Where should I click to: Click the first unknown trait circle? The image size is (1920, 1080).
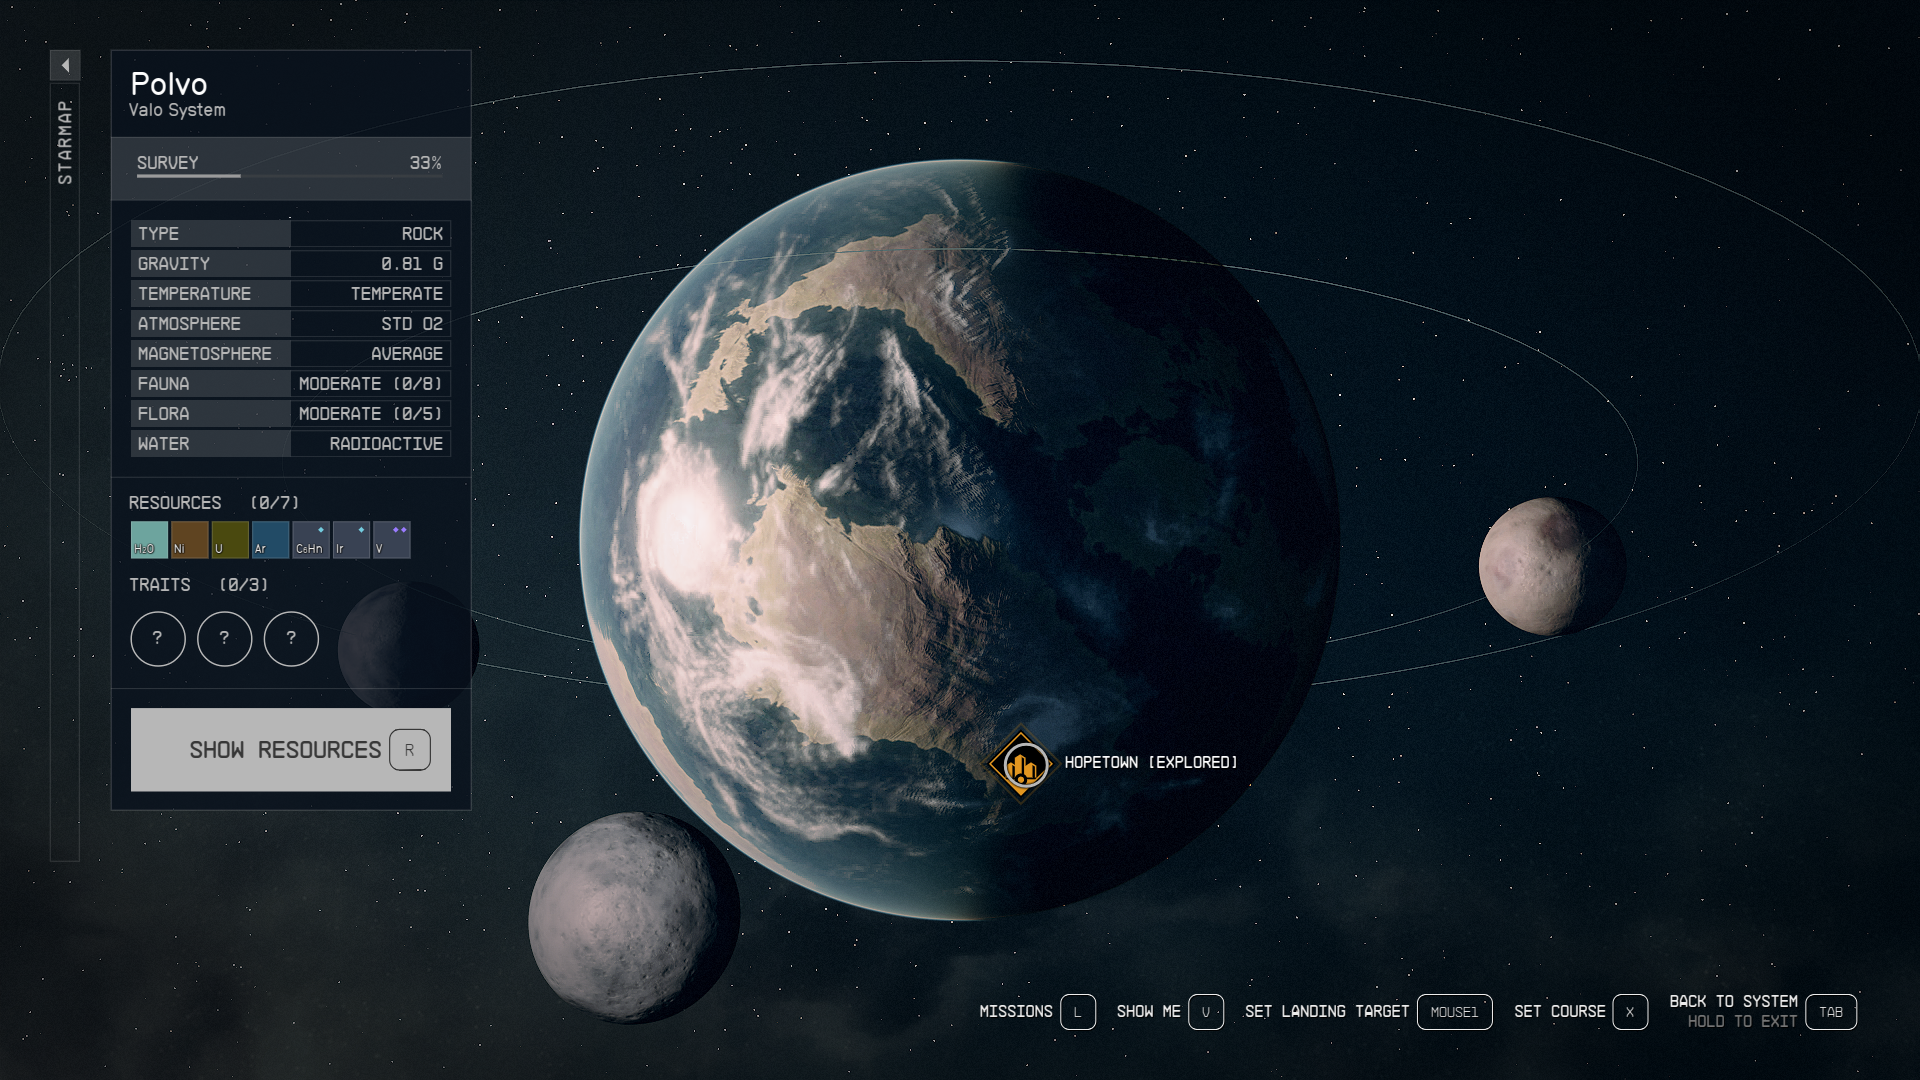(x=158, y=638)
